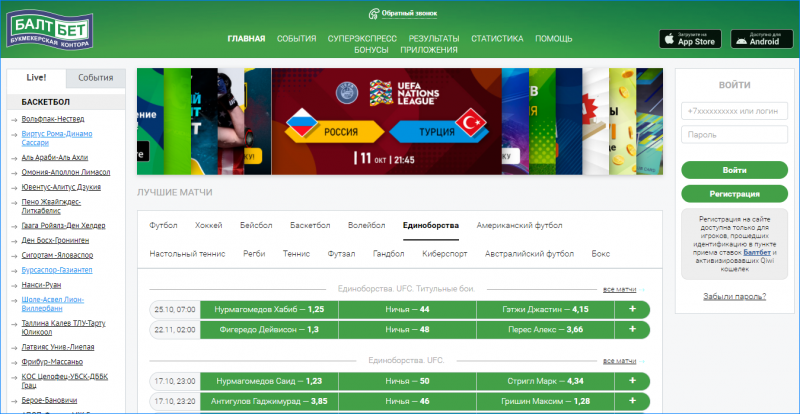Focus the phone or login input field
Screen dimensions: 800x414
(735, 111)
